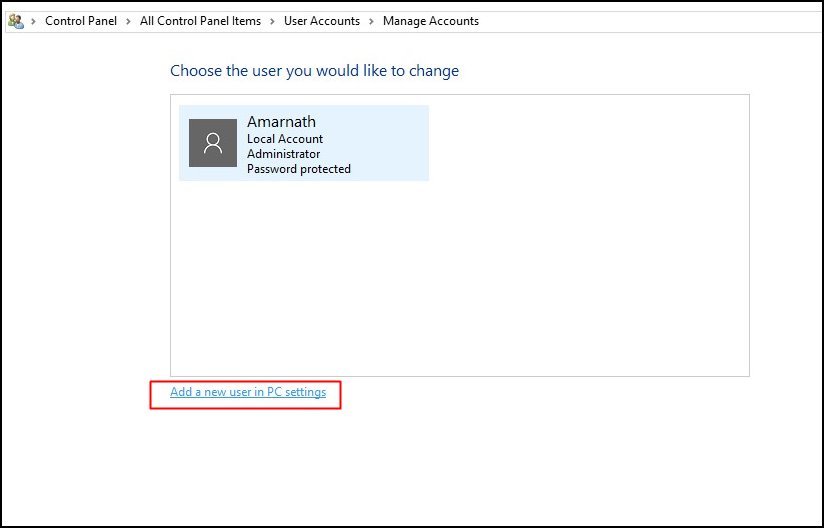Select the Manage Accounts breadcrumb
The height and width of the screenshot is (528, 824).
point(430,21)
